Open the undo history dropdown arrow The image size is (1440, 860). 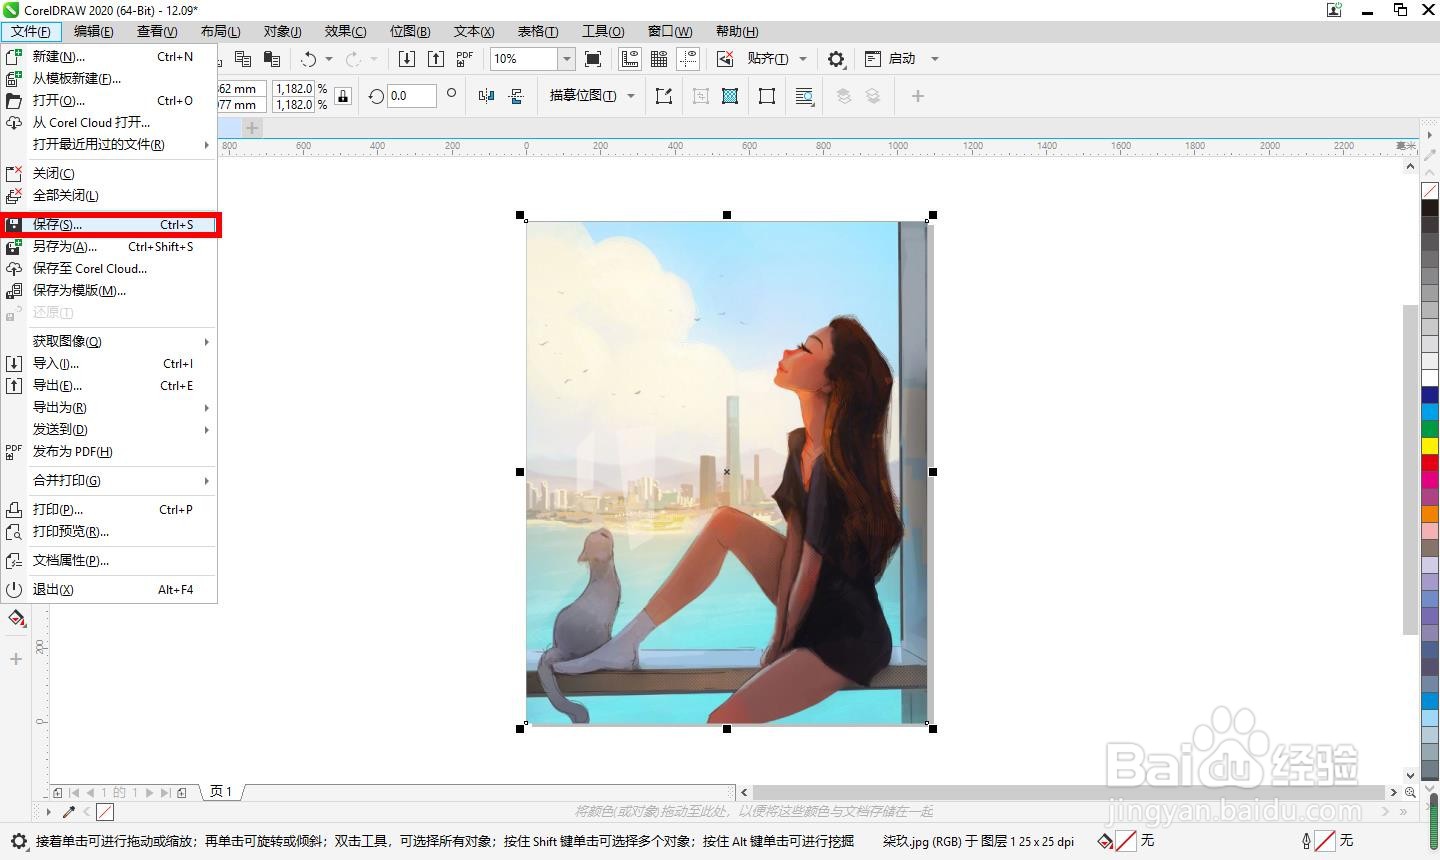(x=329, y=59)
